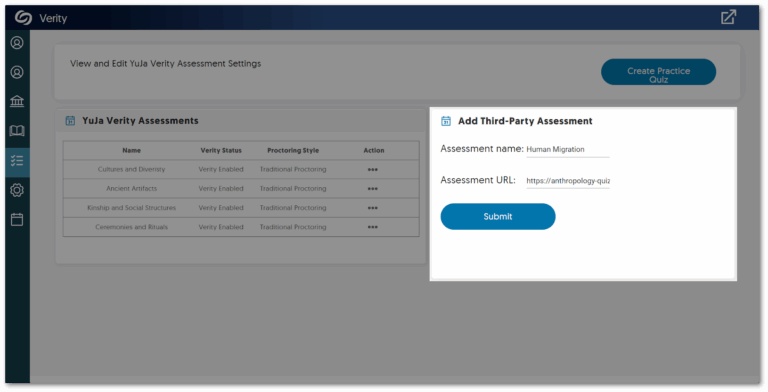Click Traditional Proctoring in Ceremonies and Rituals row
The height and width of the screenshot is (392, 768).
(x=293, y=227)
